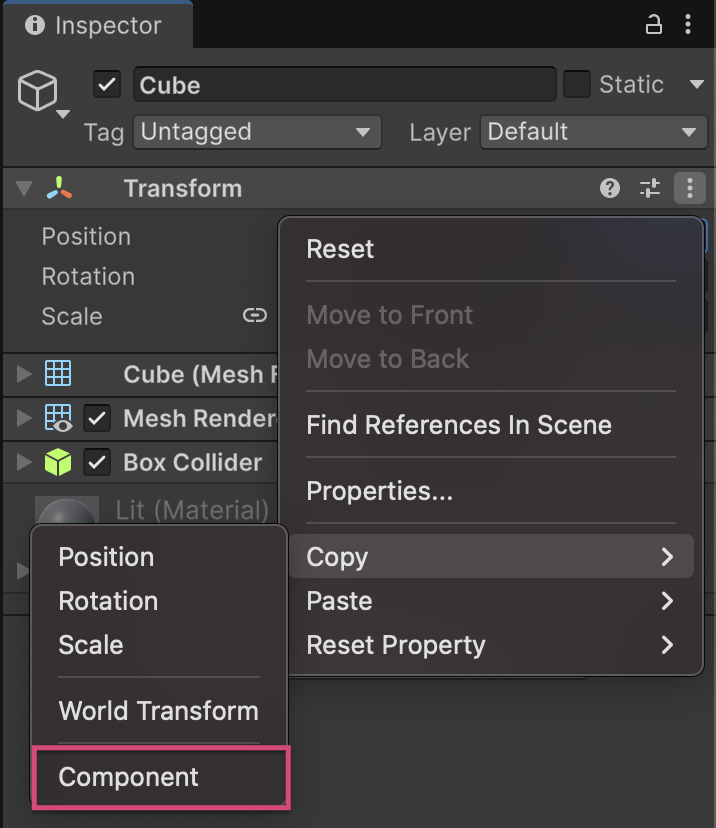Open Inspector panel three-dot options menu
This screenshot has width=716, height=828.
[x=688, y=25]
